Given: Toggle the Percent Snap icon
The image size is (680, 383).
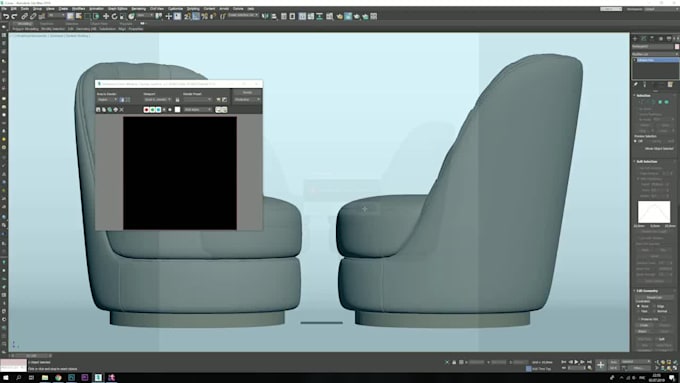Looking at the screenshot, I should click(205, 16).
